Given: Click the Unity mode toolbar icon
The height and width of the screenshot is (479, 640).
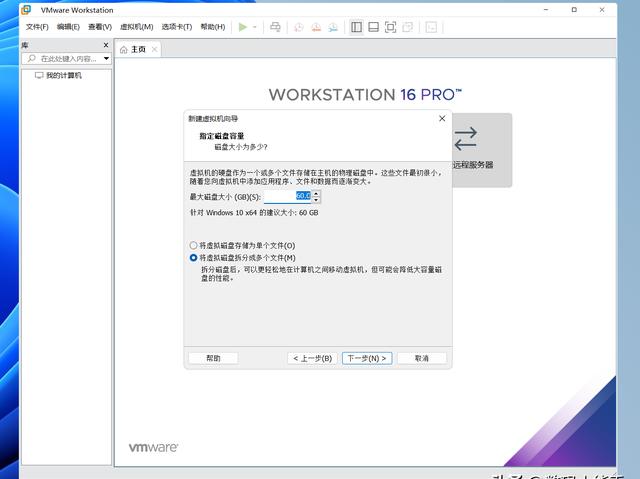Looking at the screenshot, I should click(407, 27).
